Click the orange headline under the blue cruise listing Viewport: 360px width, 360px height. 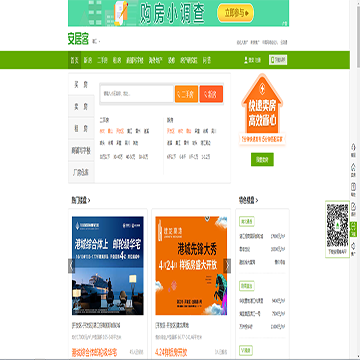point(94,352)
